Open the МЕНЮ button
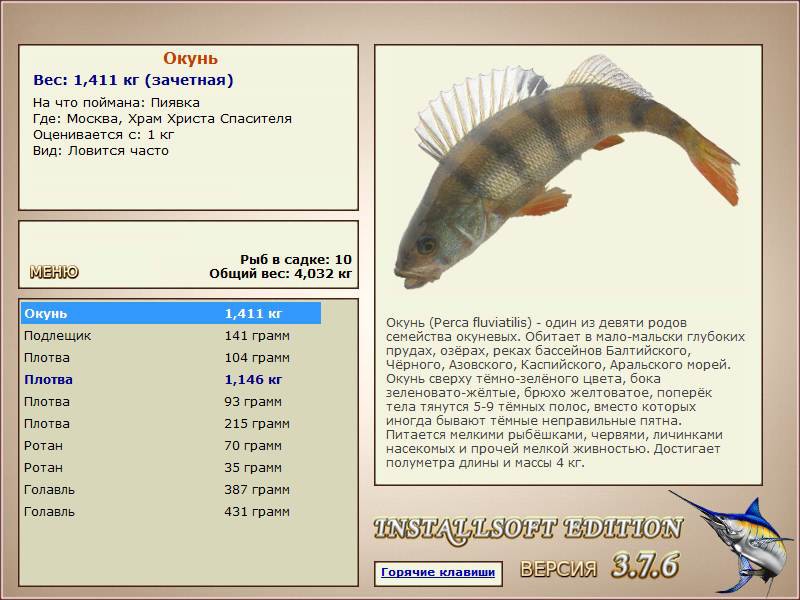The width and height of the screenshot is (800, 600). coord(54,272)
